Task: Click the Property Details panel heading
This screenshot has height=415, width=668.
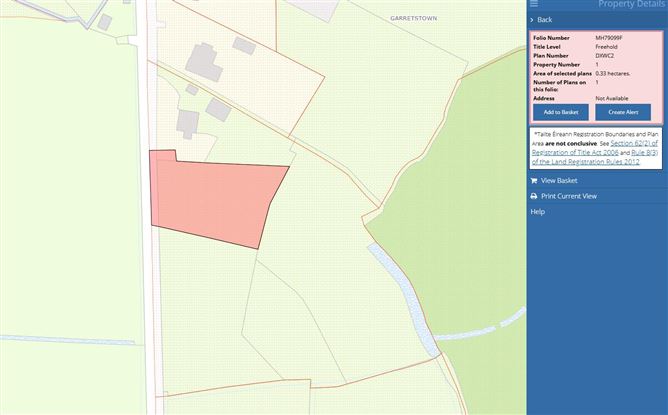Action: point(632,4)
